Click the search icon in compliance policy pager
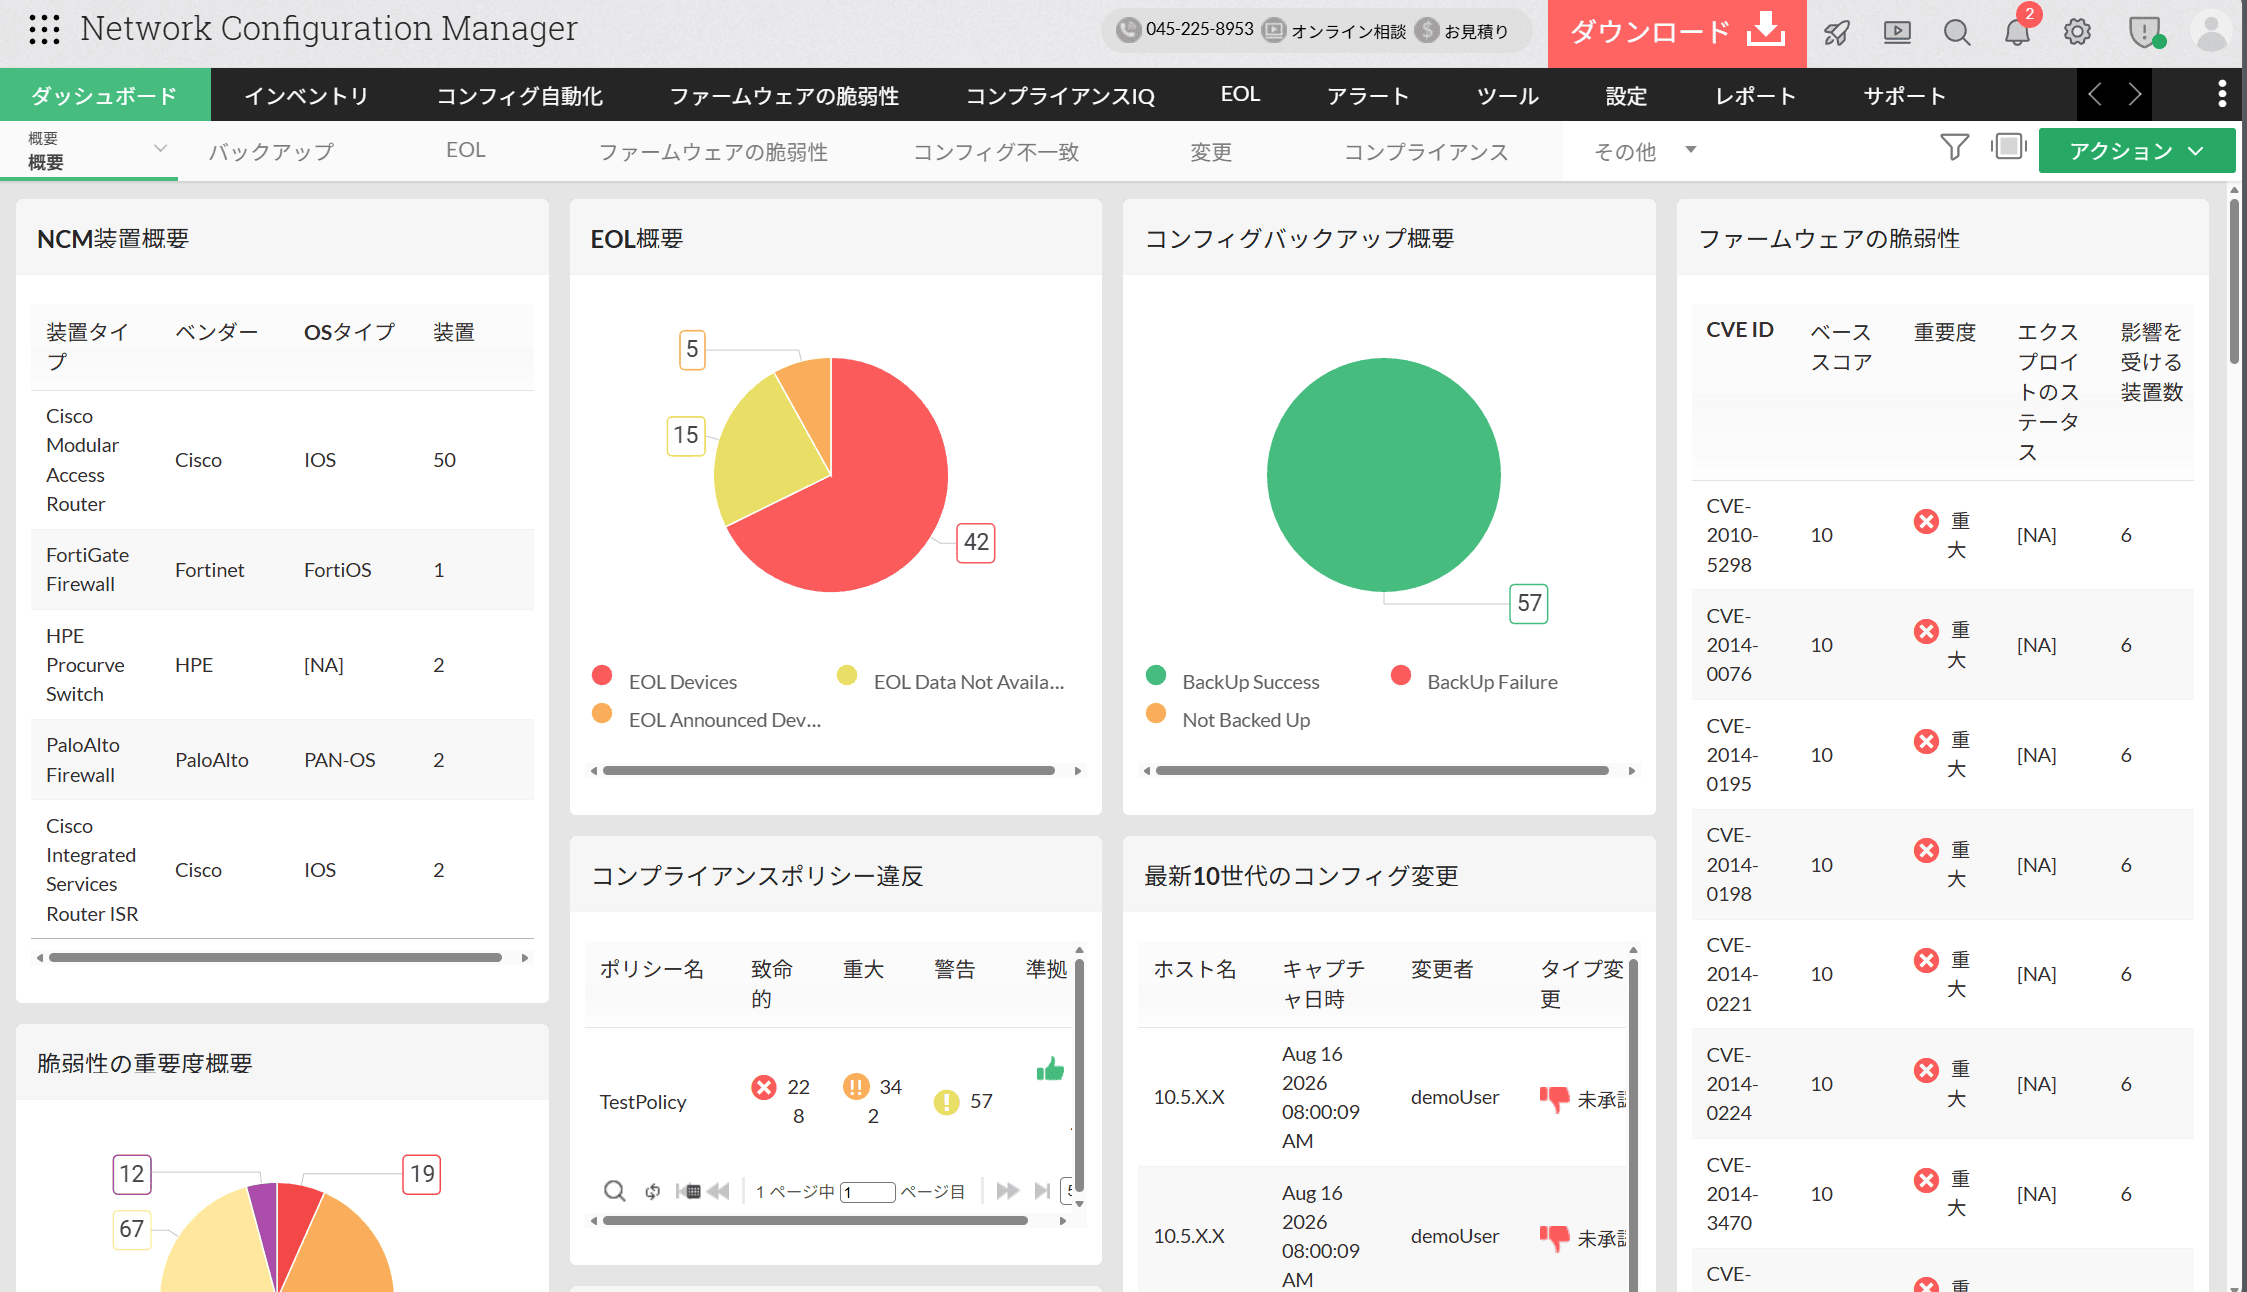Viewport: 2247px width, 1292px height. pyautogui.click(x=614, y=1191)
